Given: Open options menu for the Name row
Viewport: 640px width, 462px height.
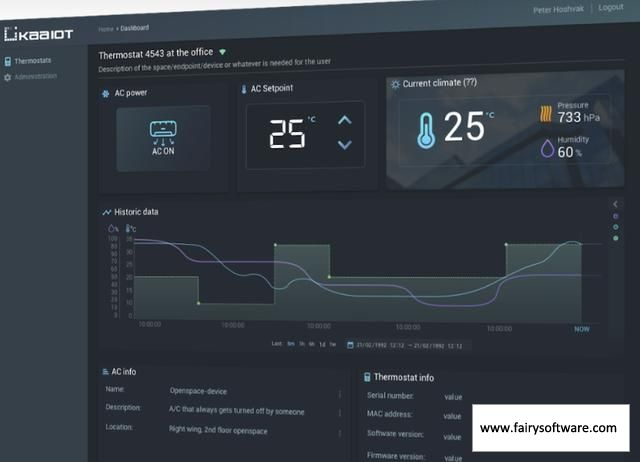Looking at the screenshot, I should (340, 394).
